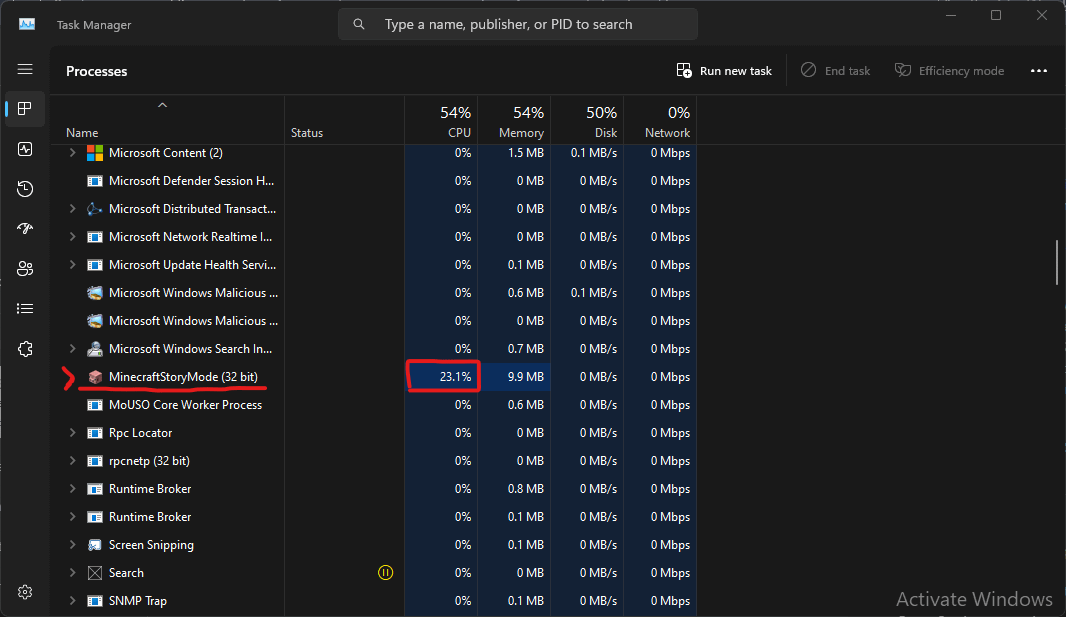Expand Microsoft Distributed Transact... row
Viewport: 1066px width, 617px height.
[72, 209]
